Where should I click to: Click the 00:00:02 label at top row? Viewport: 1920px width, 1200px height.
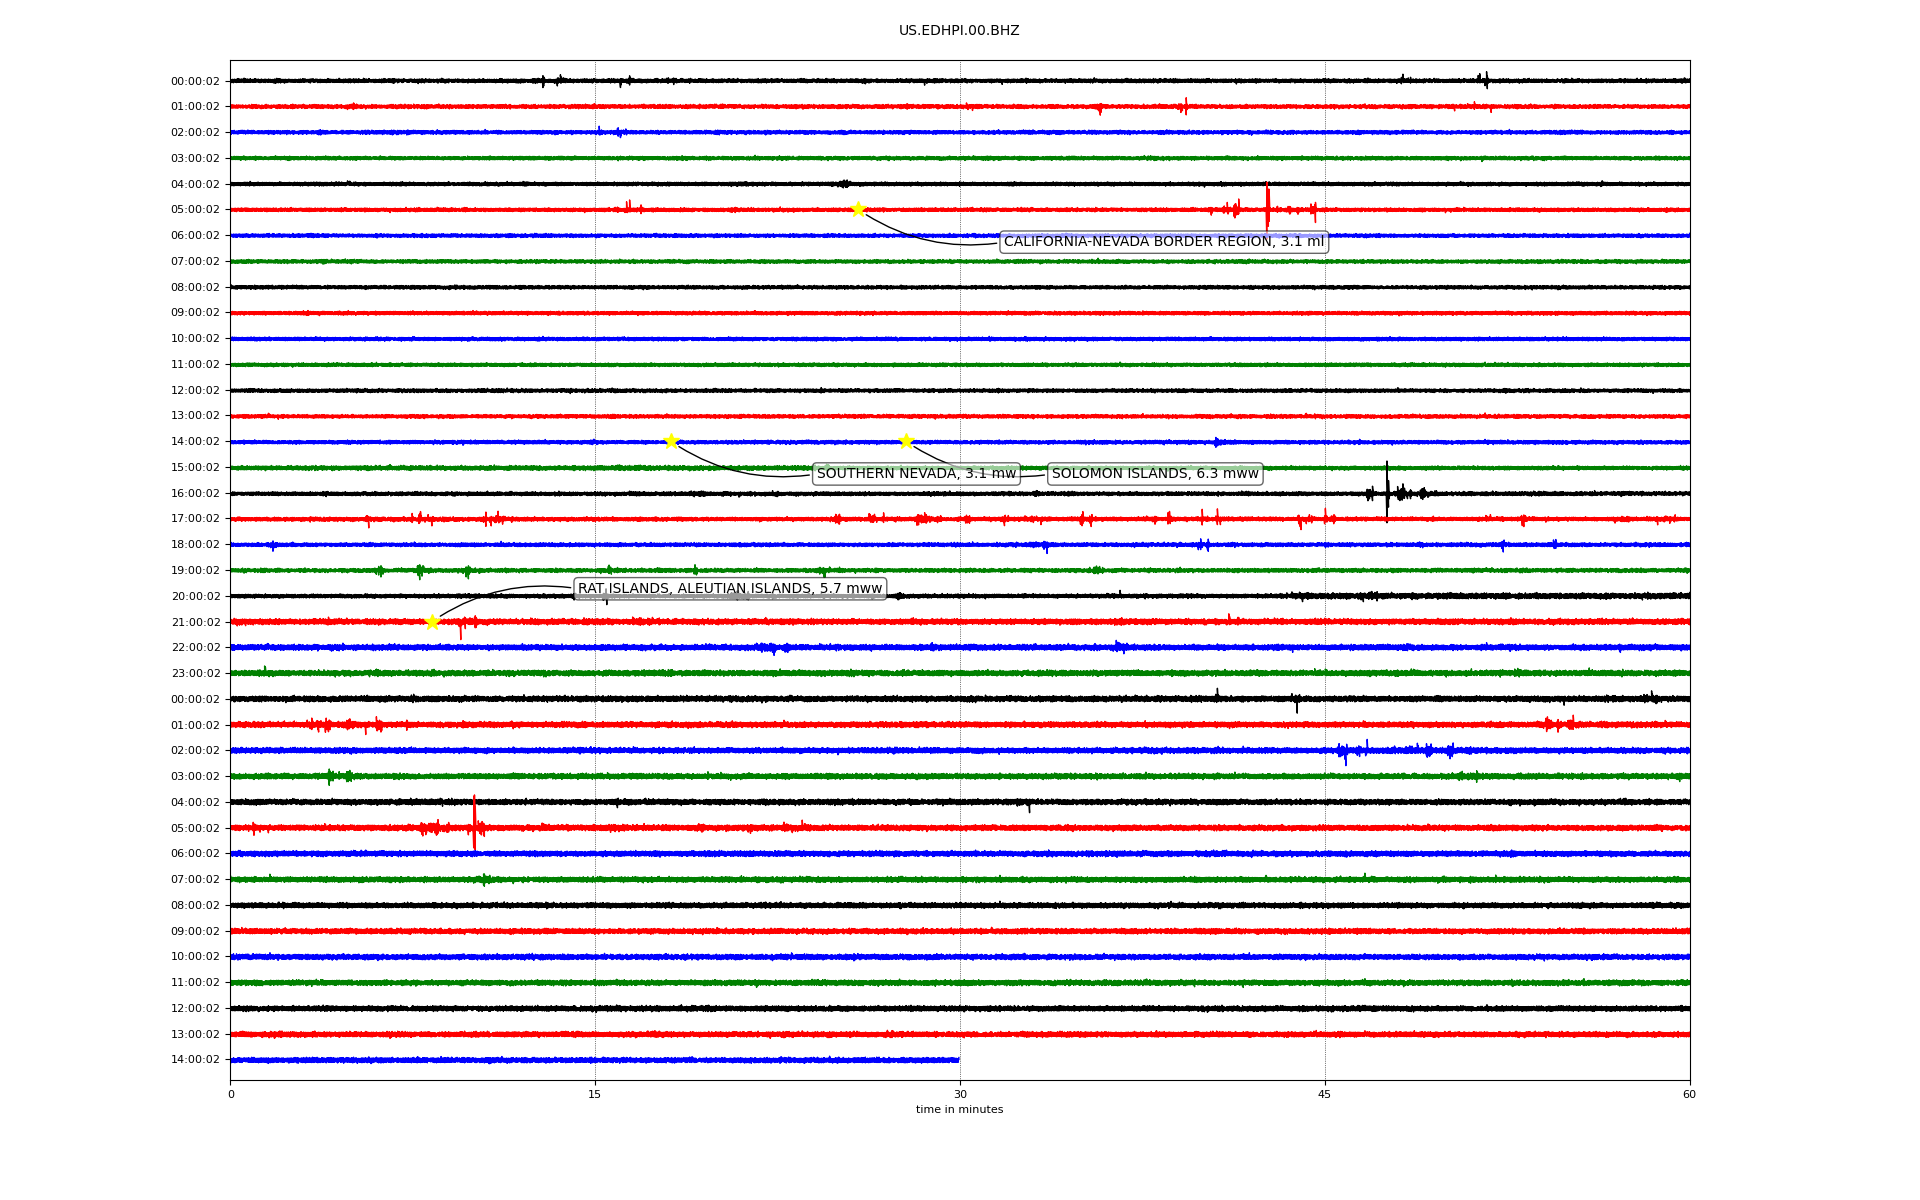pyautogui.click(x=195, y=81)
